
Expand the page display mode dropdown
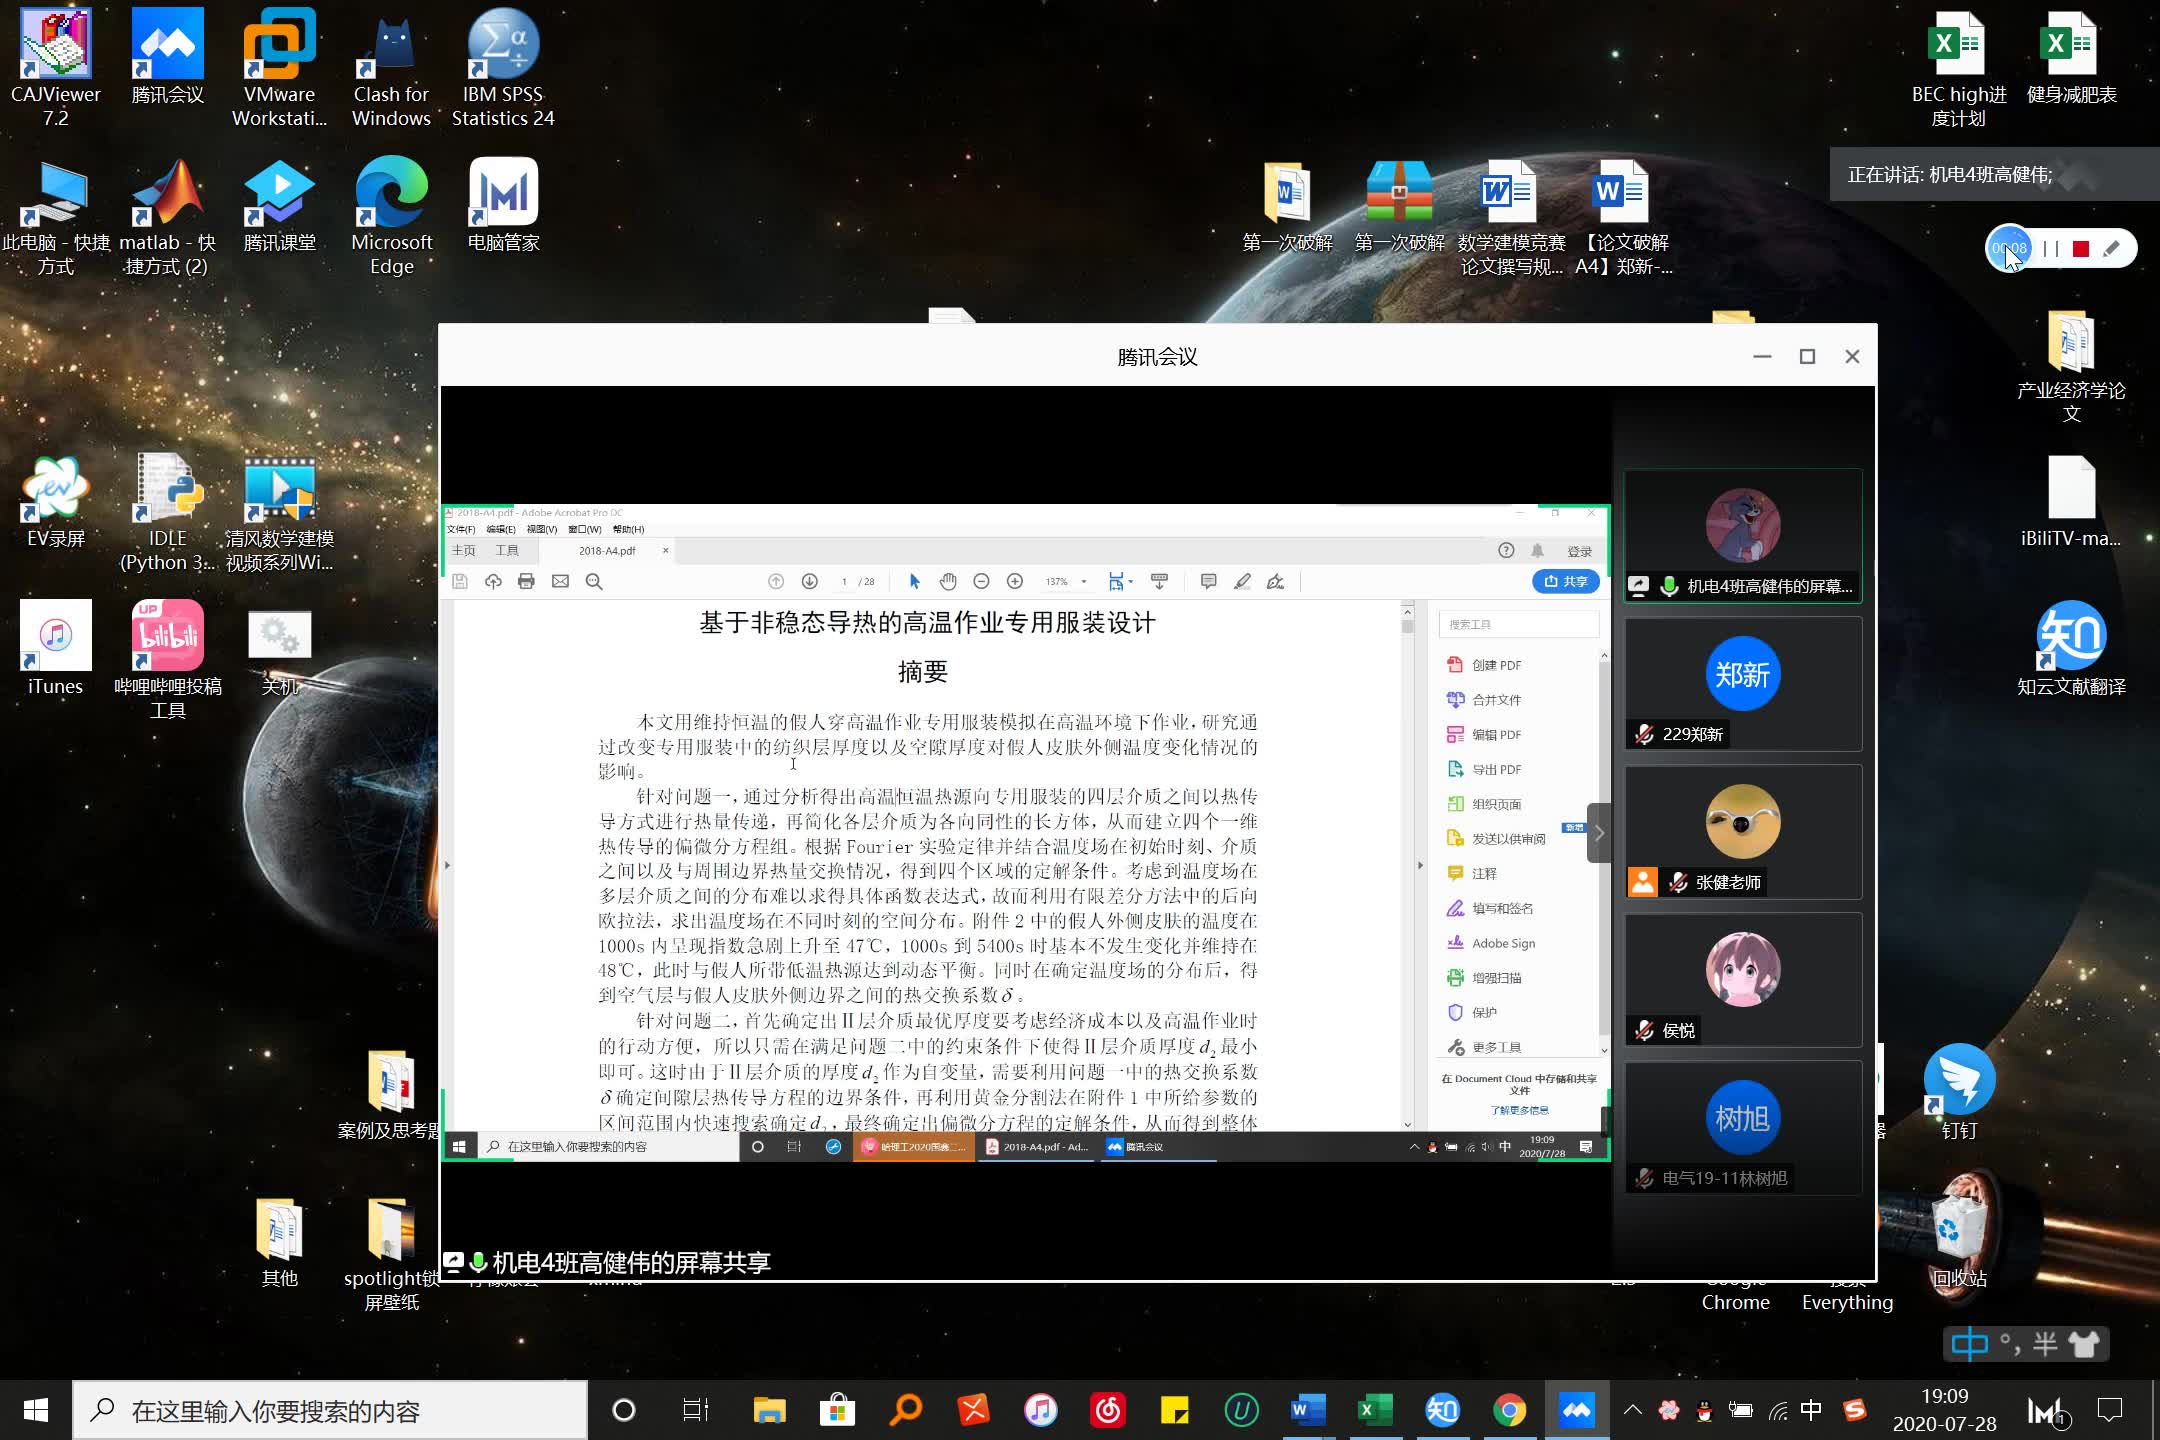(1131, 582)
